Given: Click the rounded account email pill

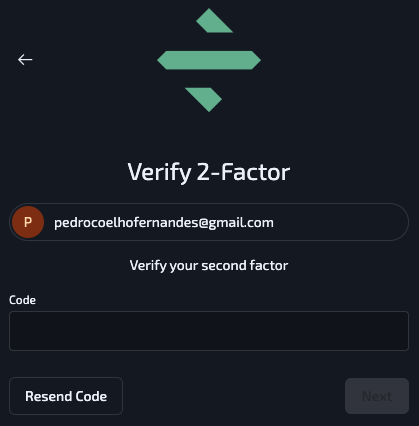Looking at the screenshot, I should pos(209,222).
